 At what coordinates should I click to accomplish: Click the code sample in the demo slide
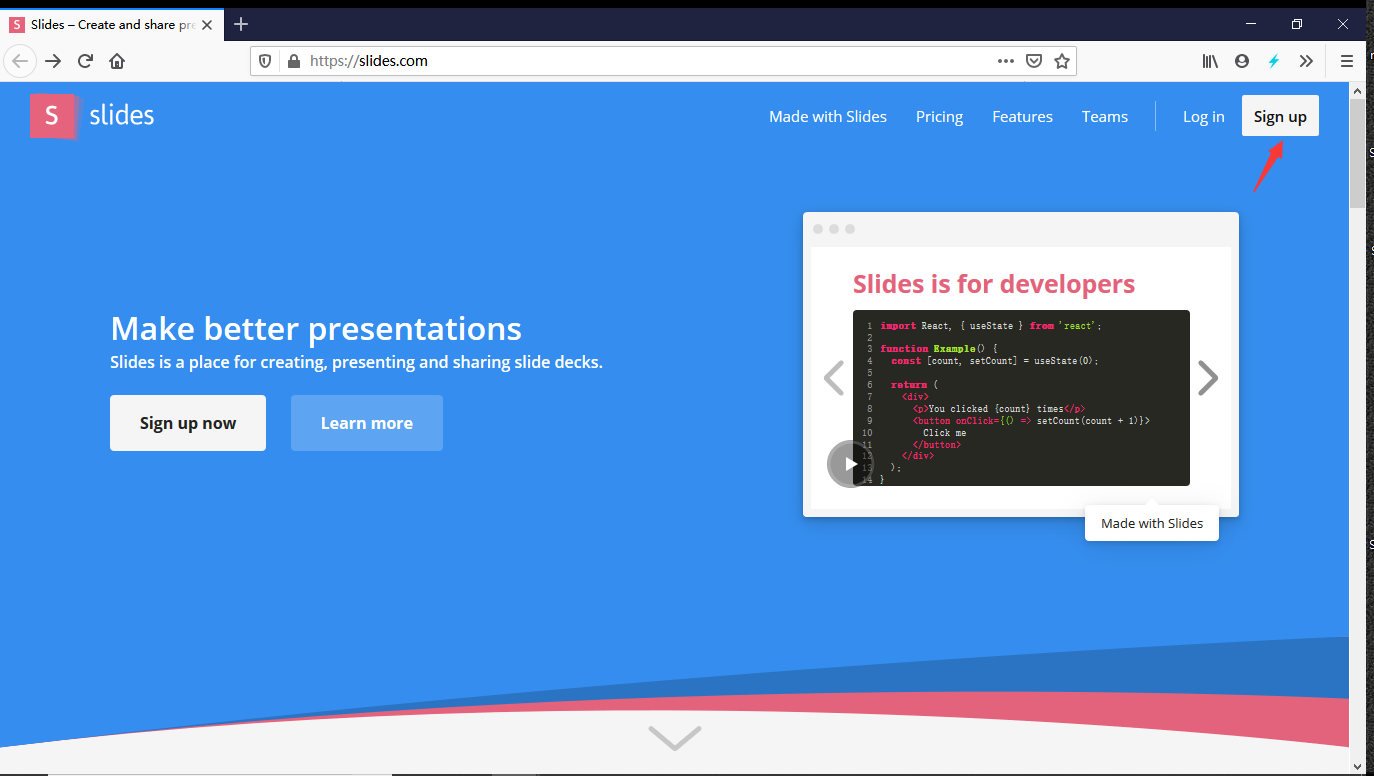point(1021,398)
